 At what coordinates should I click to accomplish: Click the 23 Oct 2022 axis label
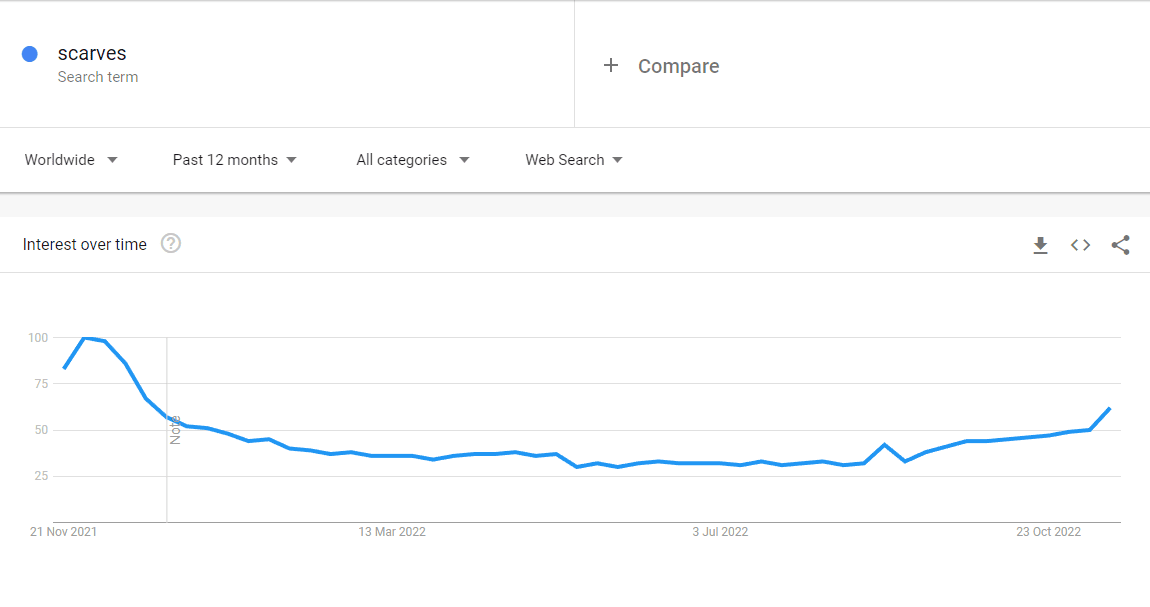[x=1049, y=531]
